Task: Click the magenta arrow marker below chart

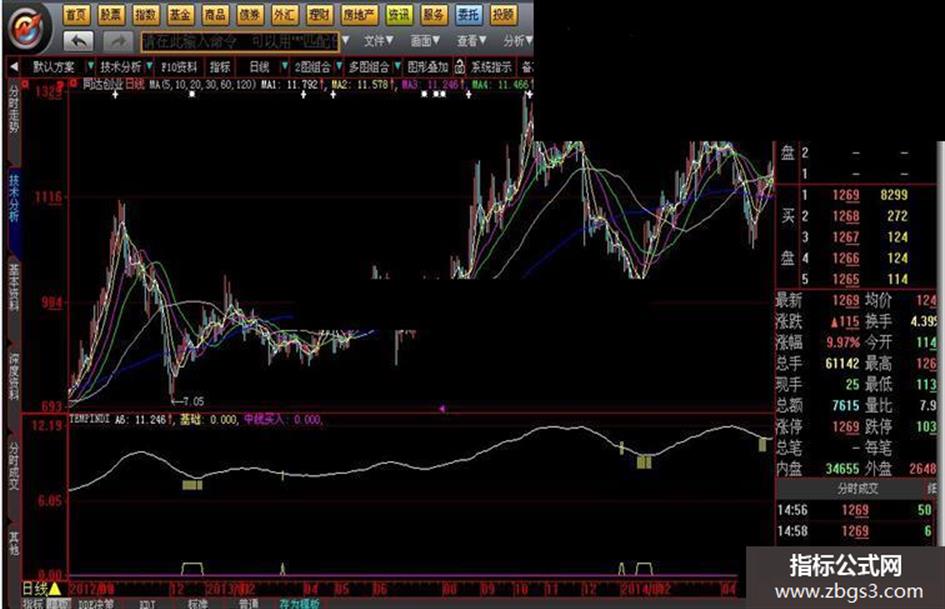Action: [442, 409]
